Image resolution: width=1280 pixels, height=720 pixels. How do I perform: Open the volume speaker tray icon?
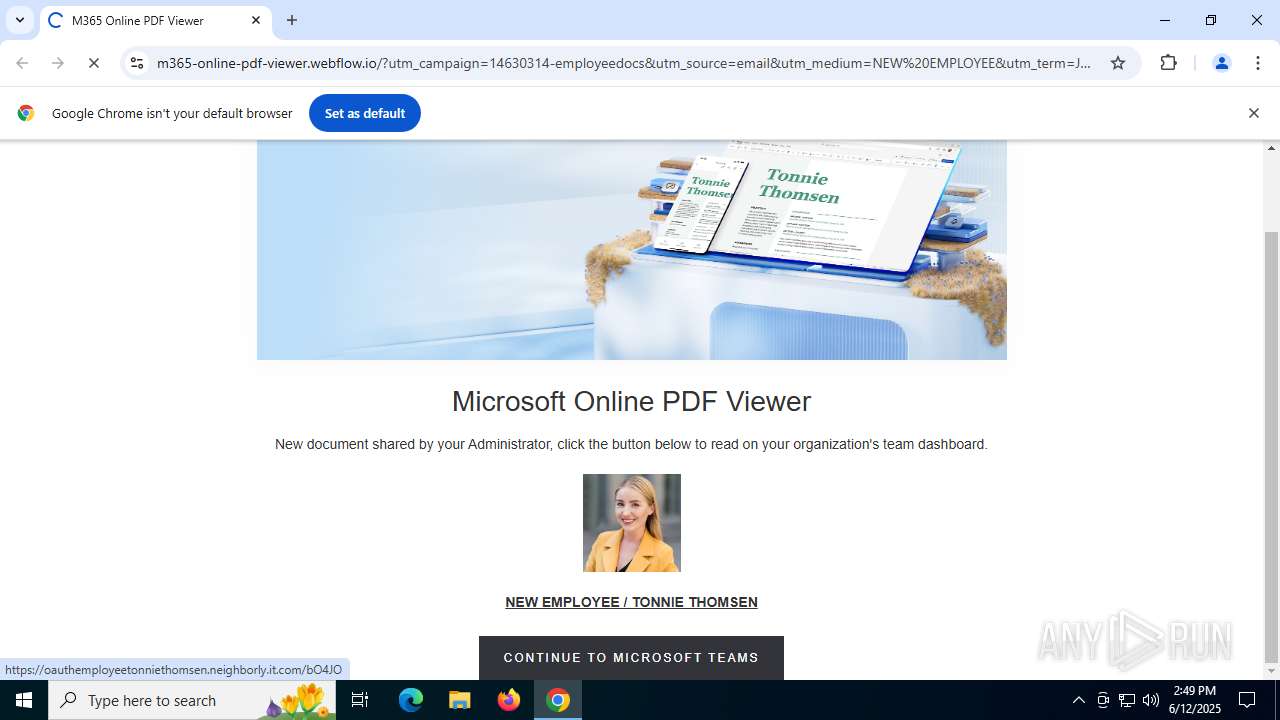1151,700
